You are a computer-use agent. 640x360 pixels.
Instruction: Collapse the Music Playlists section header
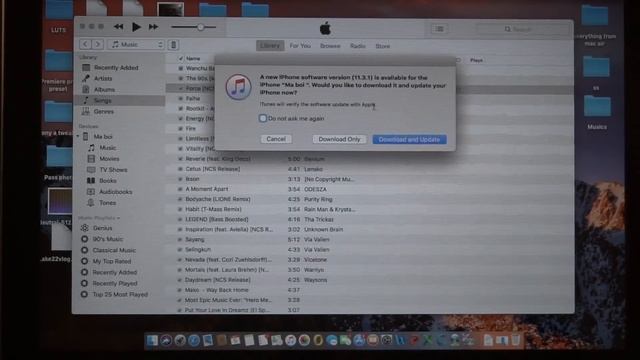[99, 218]
